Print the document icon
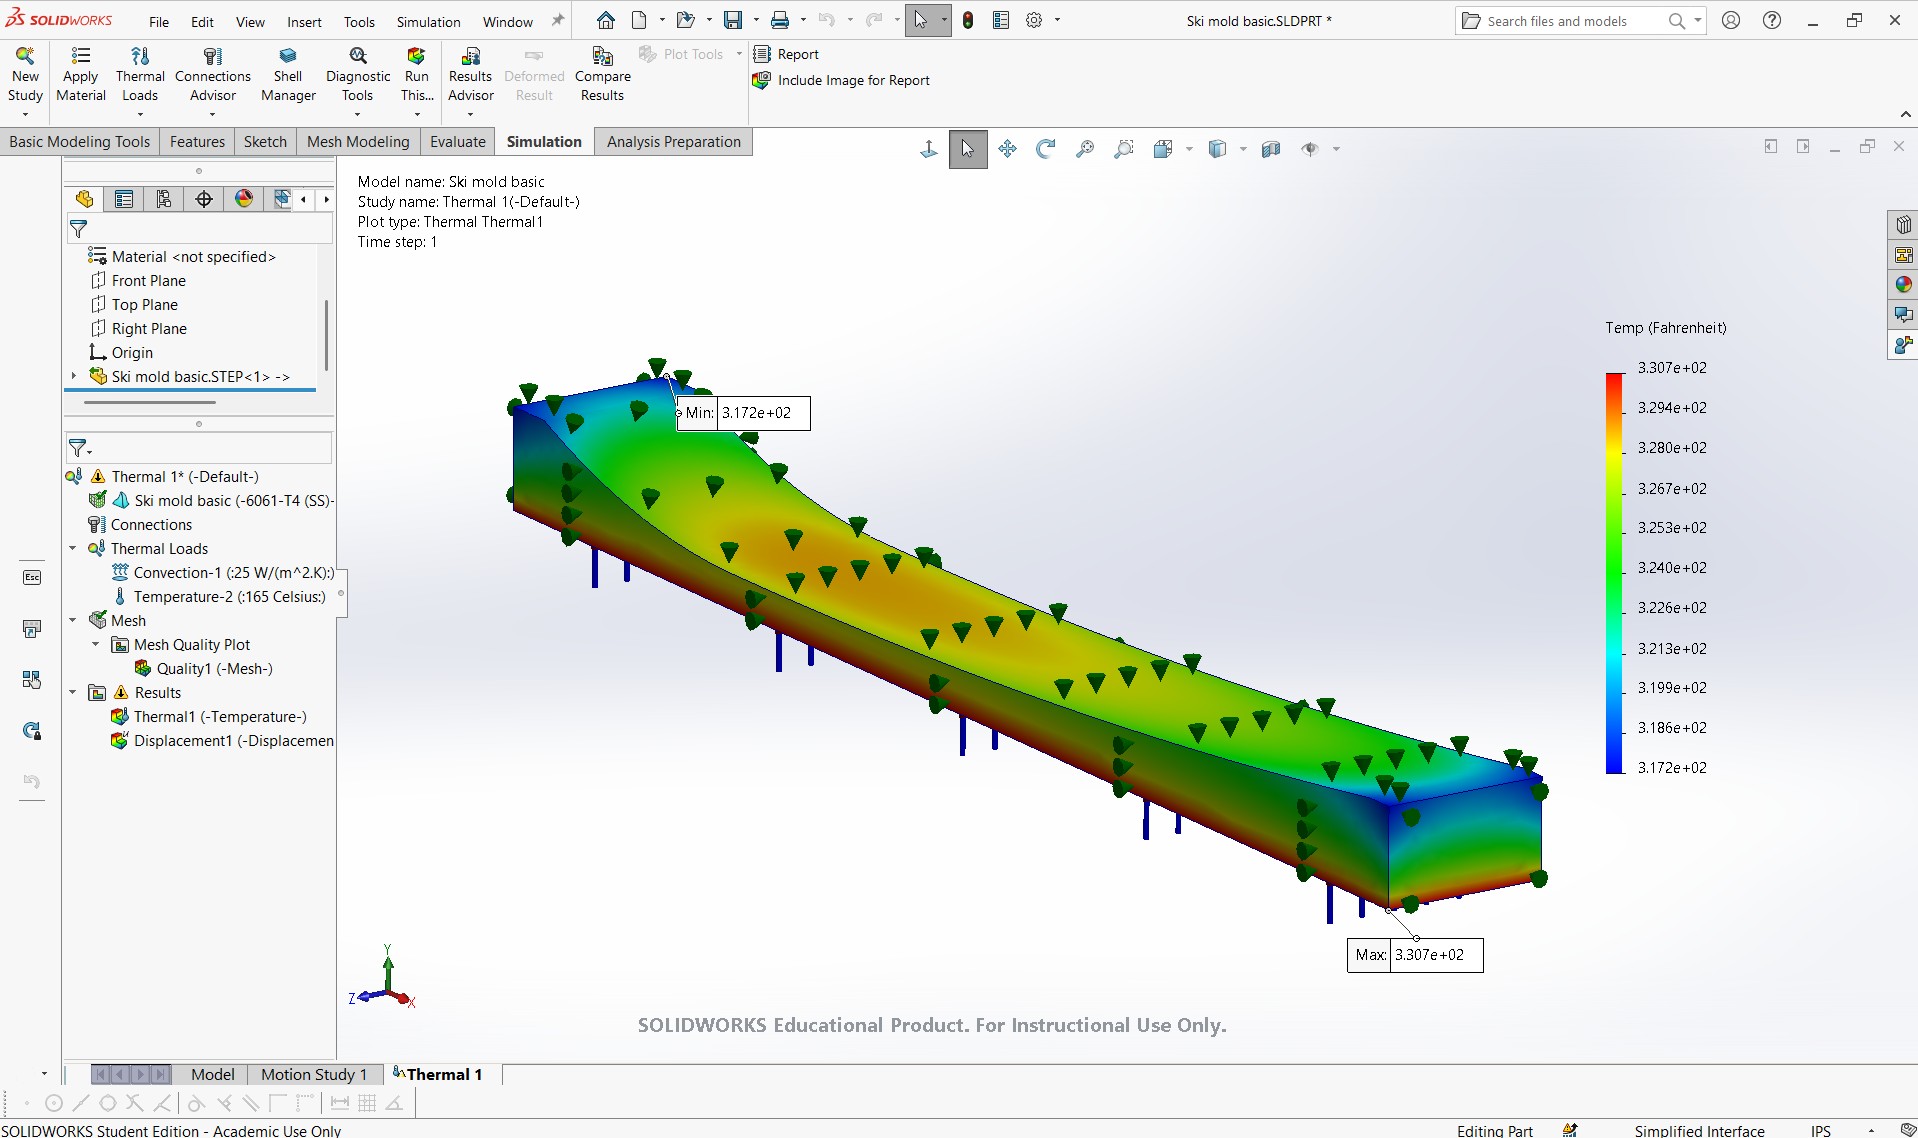1918x1138 pixels. pyautogui.click(x=780, y=20)
